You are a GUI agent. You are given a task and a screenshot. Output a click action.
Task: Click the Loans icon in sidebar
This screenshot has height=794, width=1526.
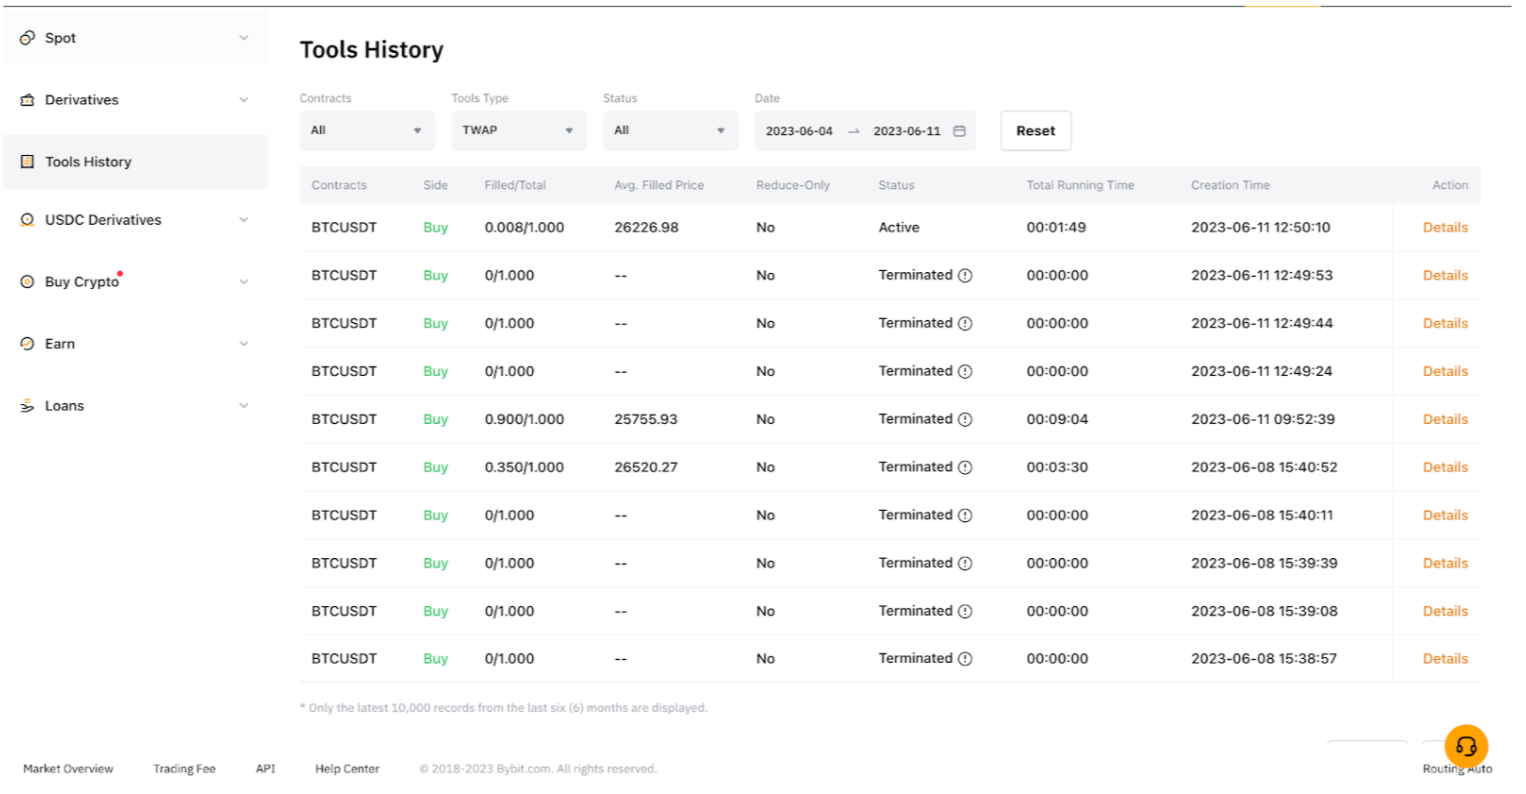point(27,406)
